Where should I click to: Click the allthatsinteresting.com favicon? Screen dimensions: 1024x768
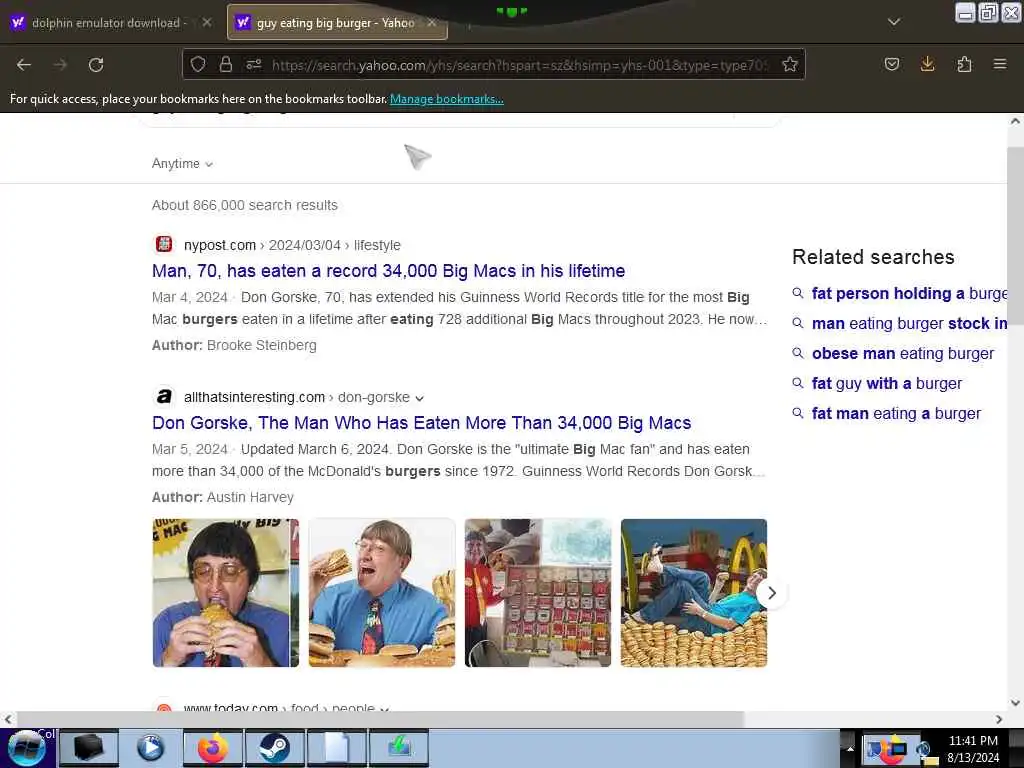(x=164, y=396)
